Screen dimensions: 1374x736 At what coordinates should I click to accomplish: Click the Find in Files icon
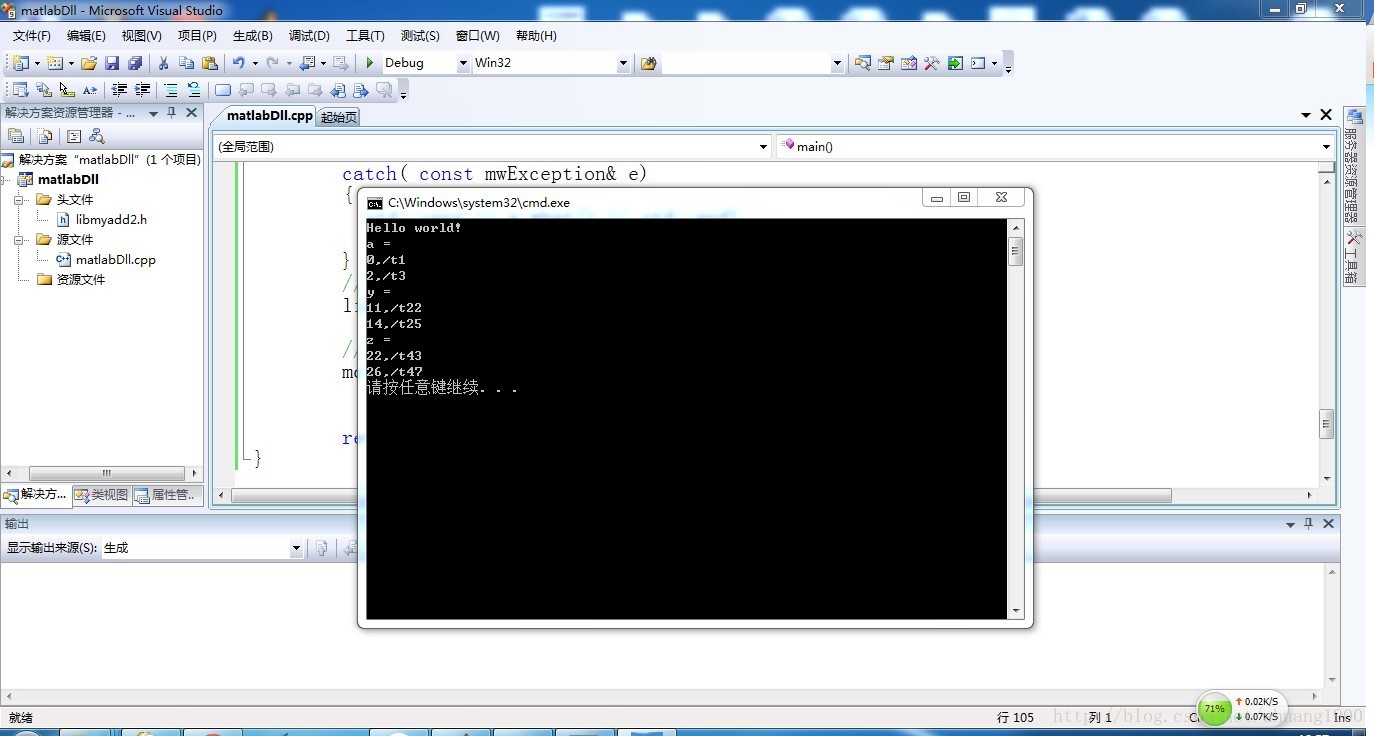pos(649,63)
